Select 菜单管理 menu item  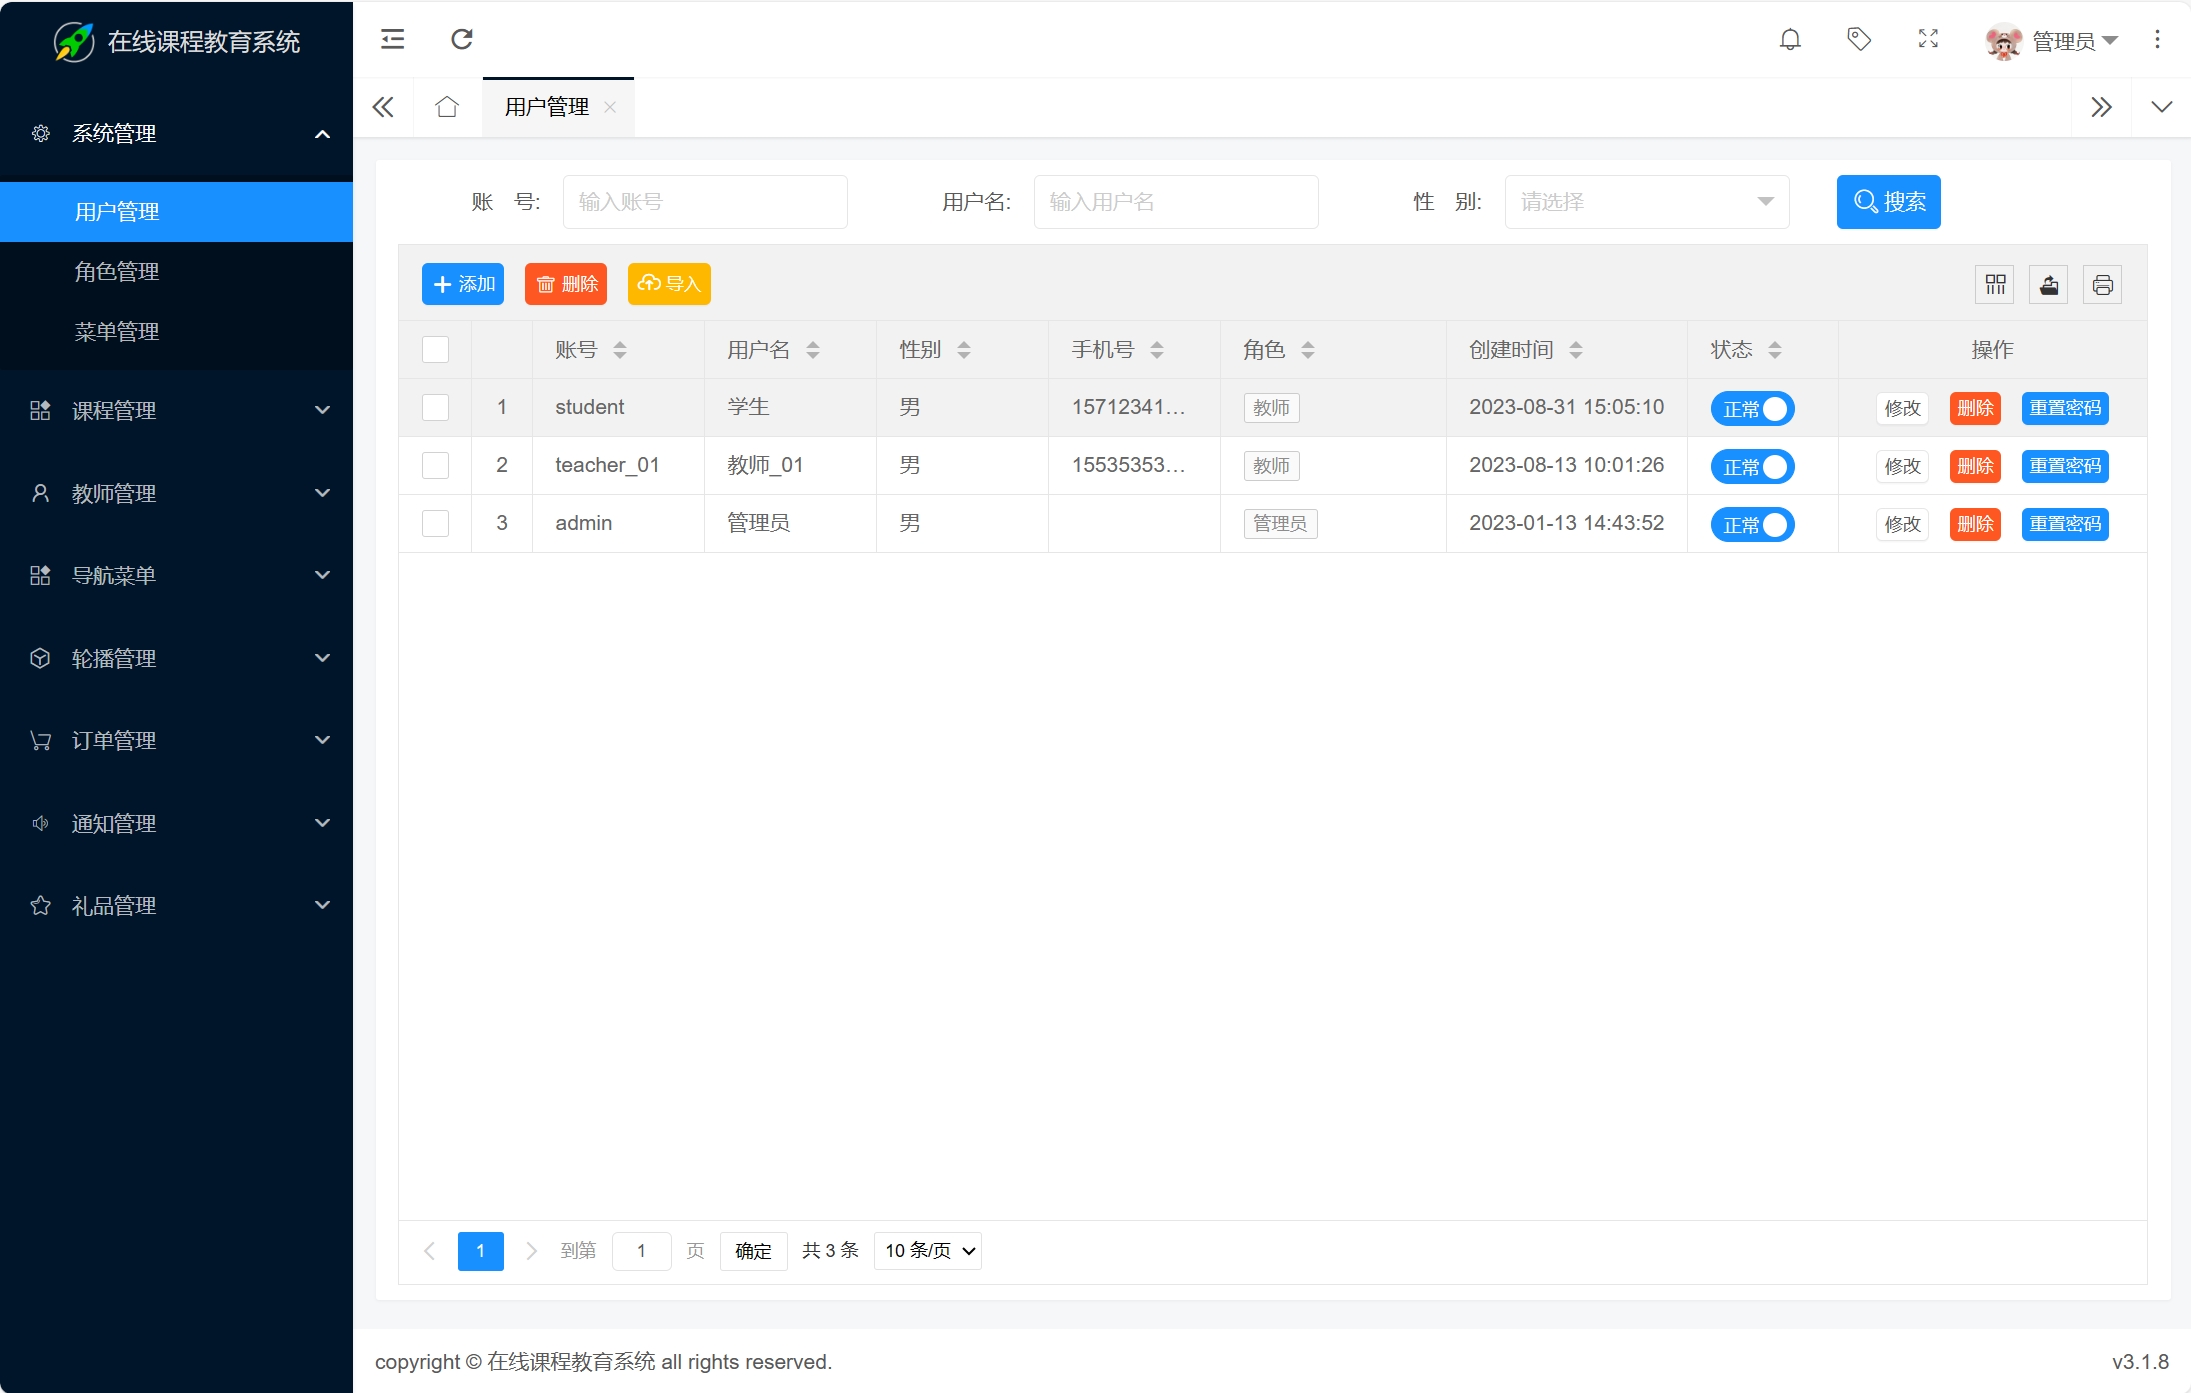point(117,332)
